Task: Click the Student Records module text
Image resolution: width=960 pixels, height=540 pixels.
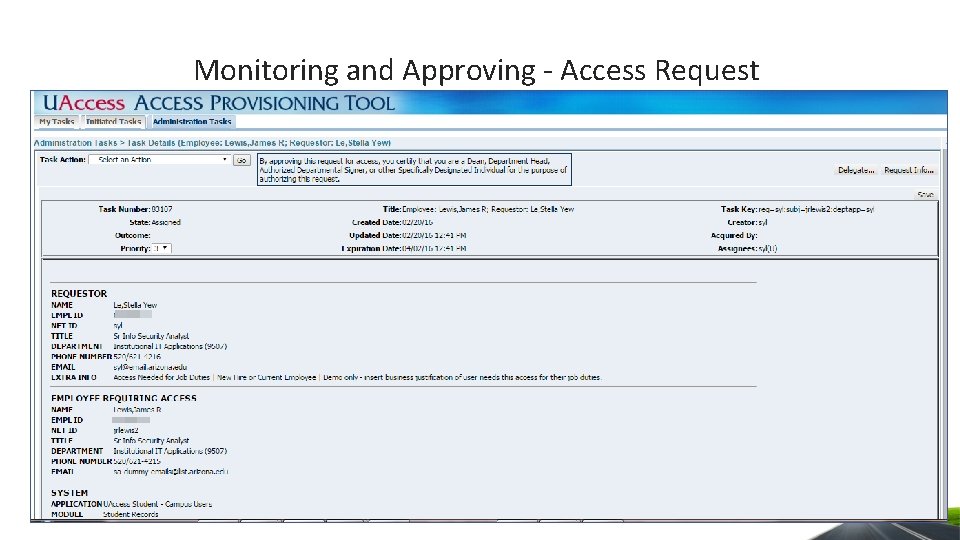Action: tap(130, 514)
